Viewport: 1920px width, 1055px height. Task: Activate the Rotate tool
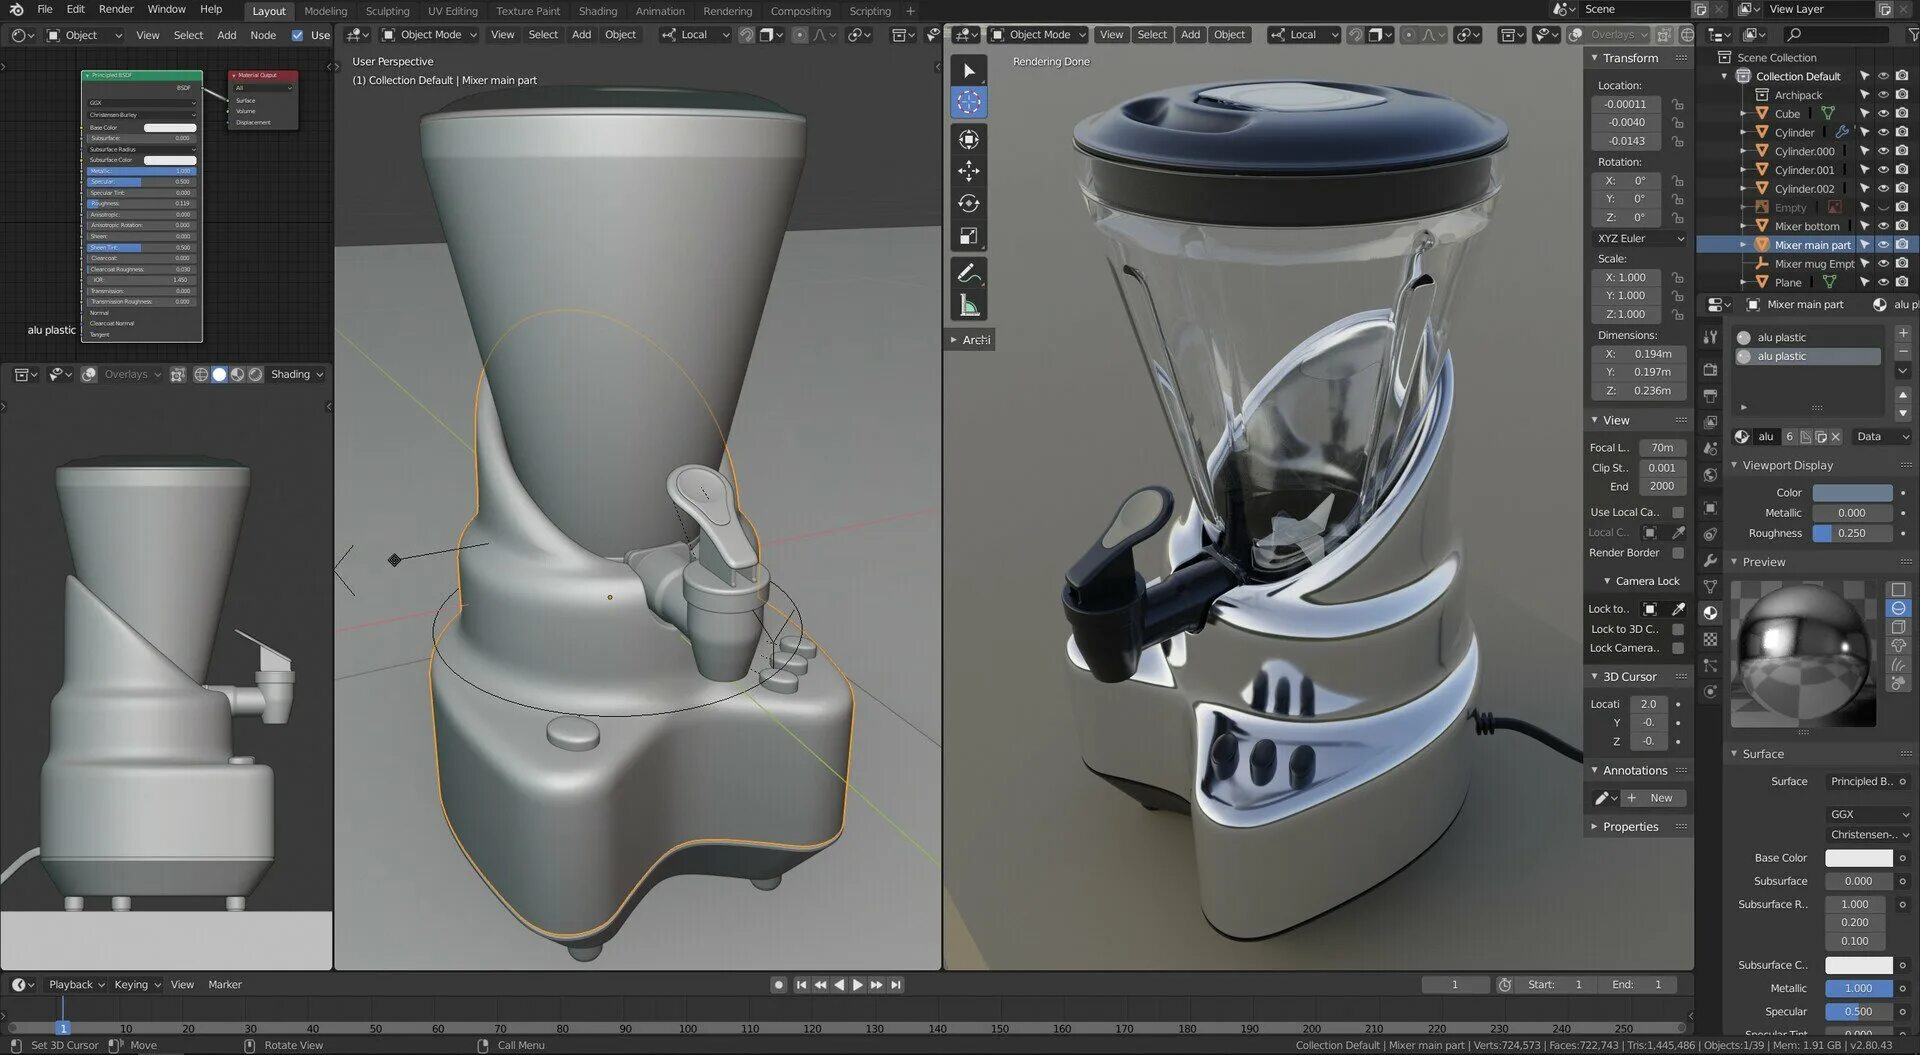point(968,204)
